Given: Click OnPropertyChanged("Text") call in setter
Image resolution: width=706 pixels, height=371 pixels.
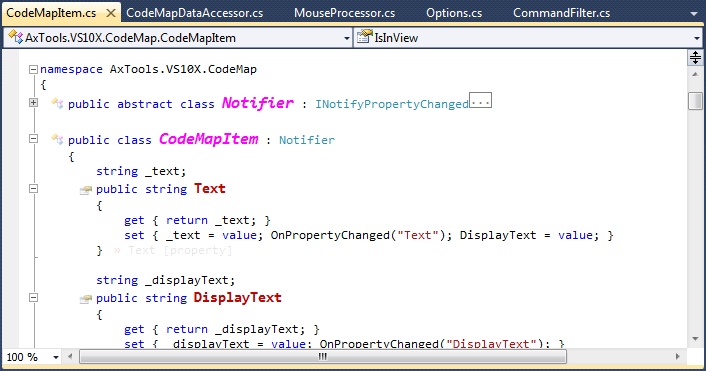Looking at the screenshot, I should tap(358, 235).
